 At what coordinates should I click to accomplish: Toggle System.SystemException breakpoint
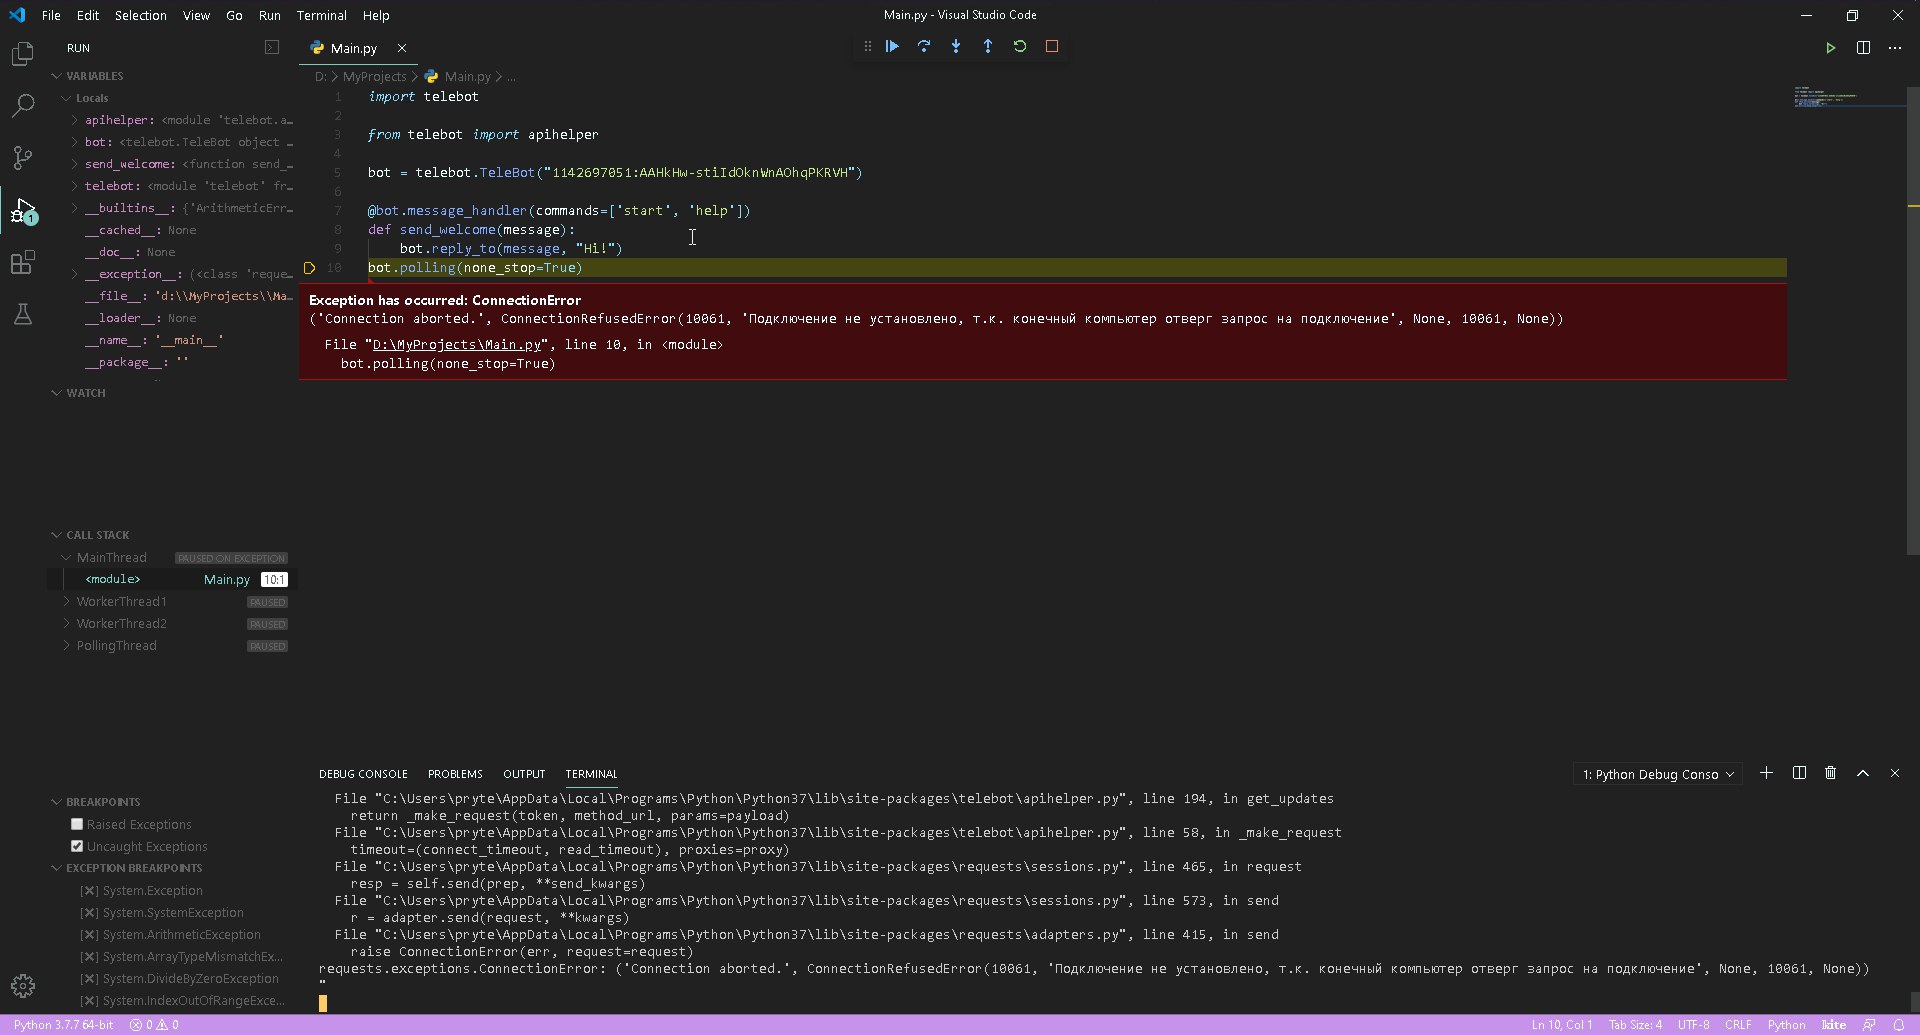(89, 913)
